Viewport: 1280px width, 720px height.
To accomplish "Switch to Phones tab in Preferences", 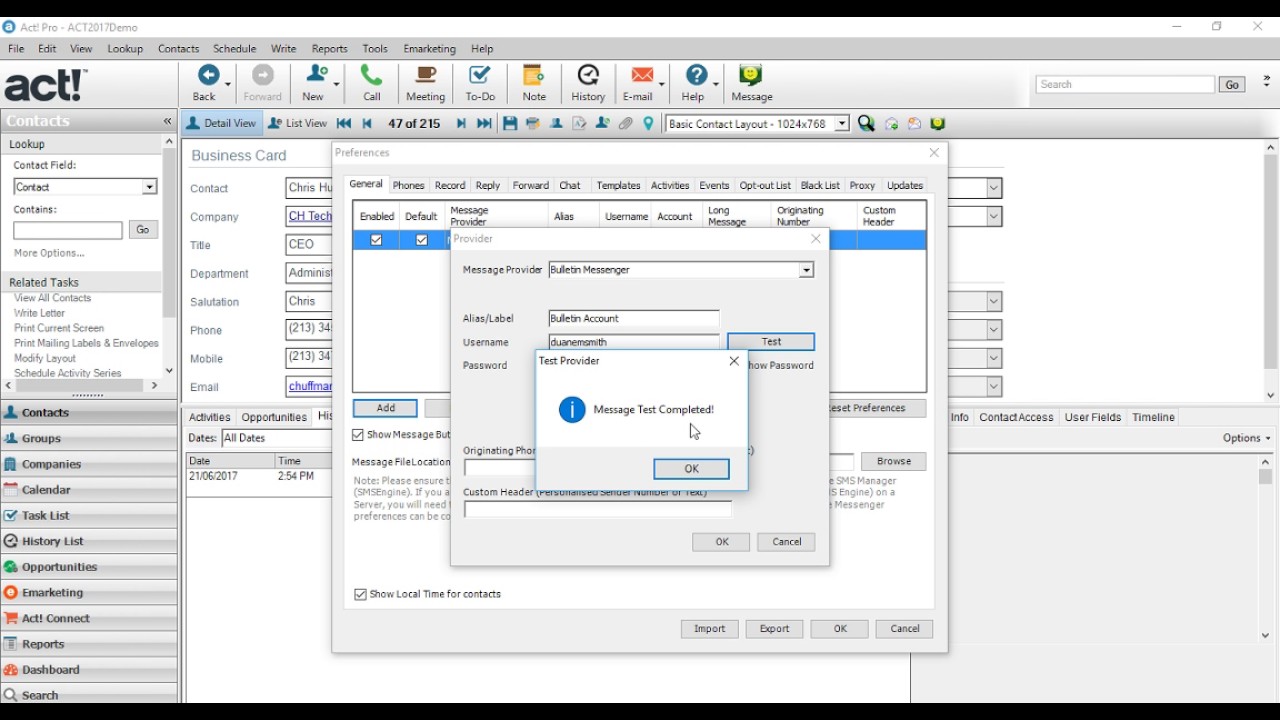I will [x=408, y=185].
